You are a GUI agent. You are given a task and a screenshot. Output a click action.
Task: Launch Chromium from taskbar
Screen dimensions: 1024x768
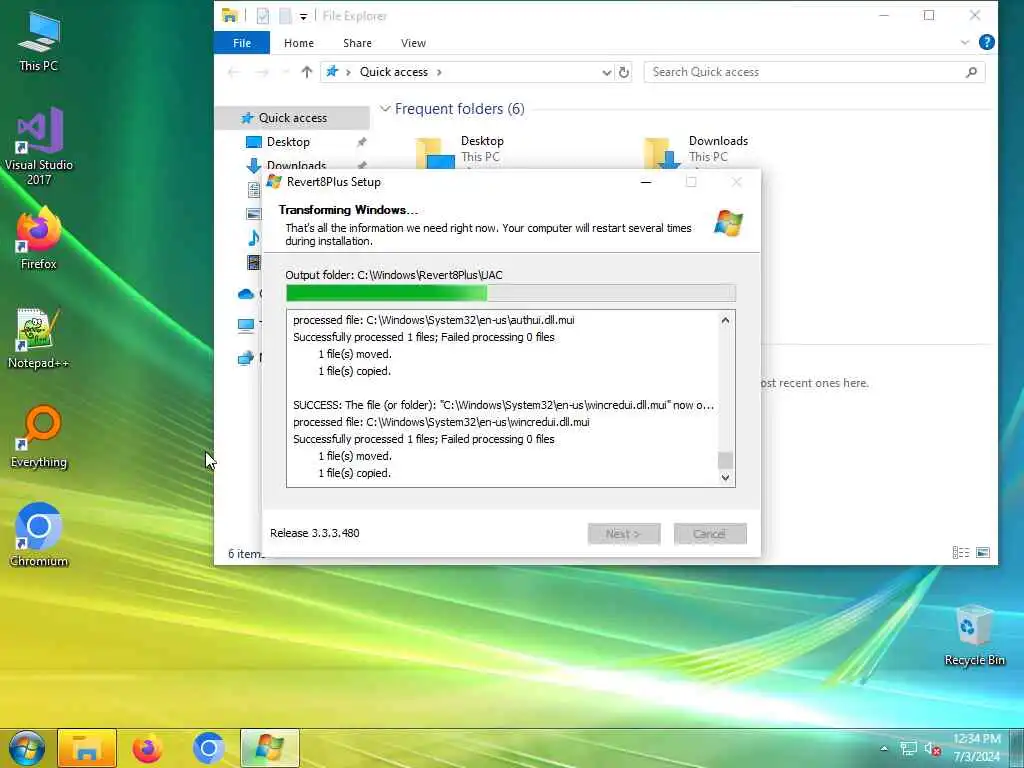pos(209,748)
